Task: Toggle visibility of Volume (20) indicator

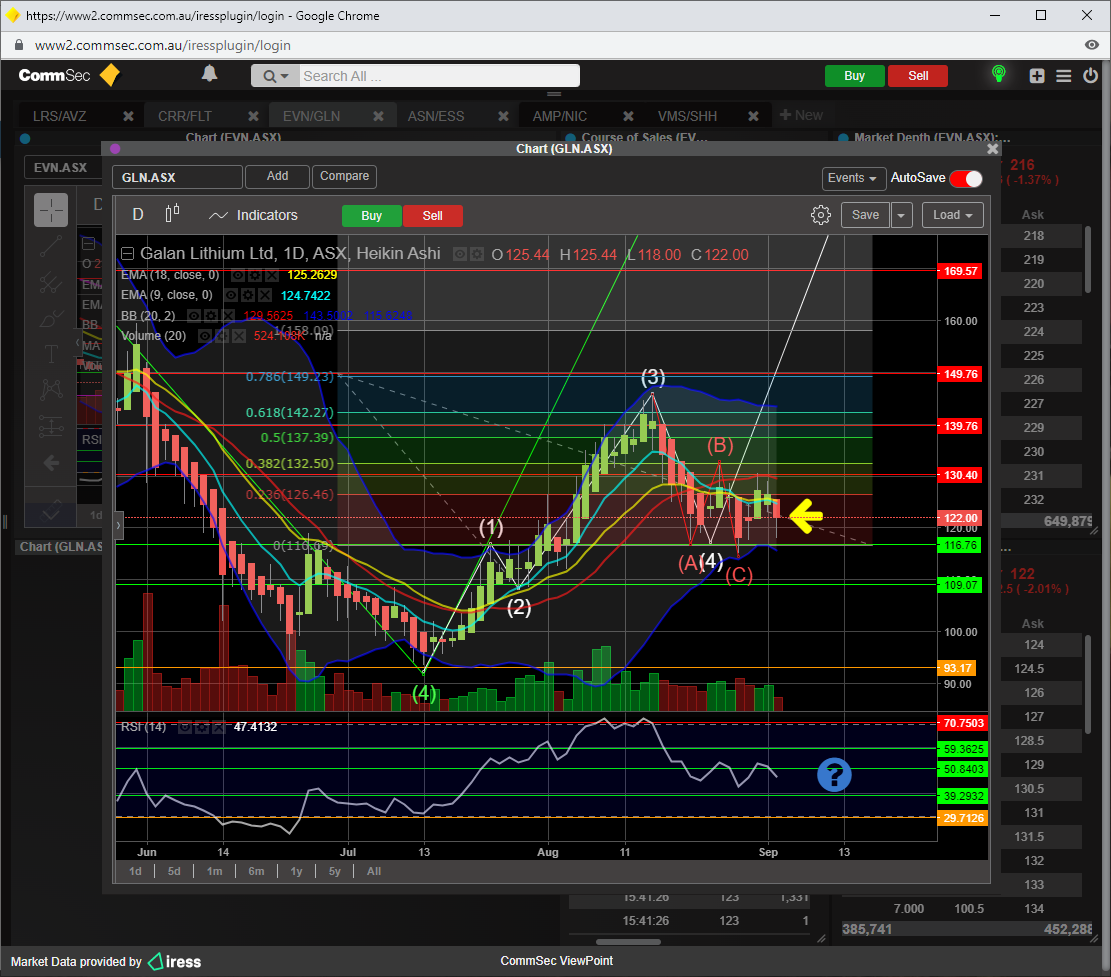Action: pos(205,336)
